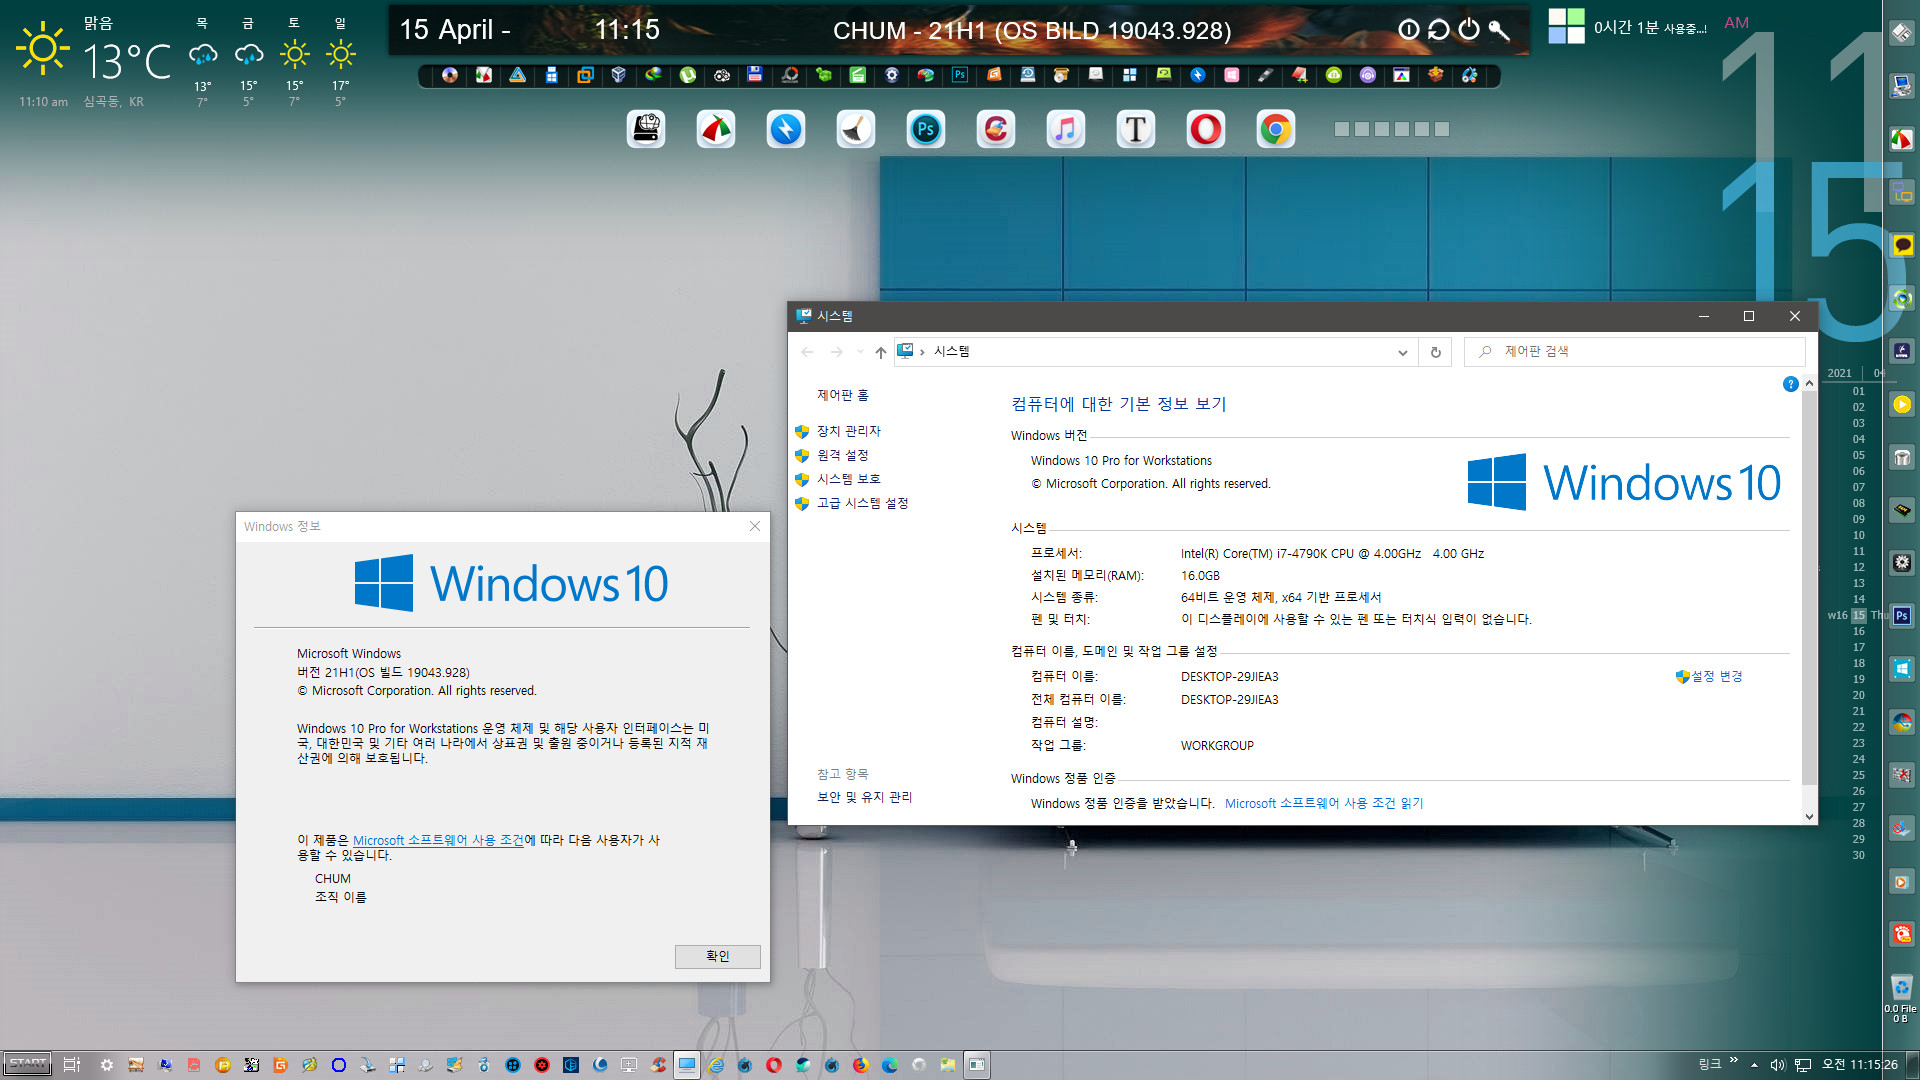
Task: Open Microsoft software license link in Windows info dialog
Action: (x=438, y=840)
